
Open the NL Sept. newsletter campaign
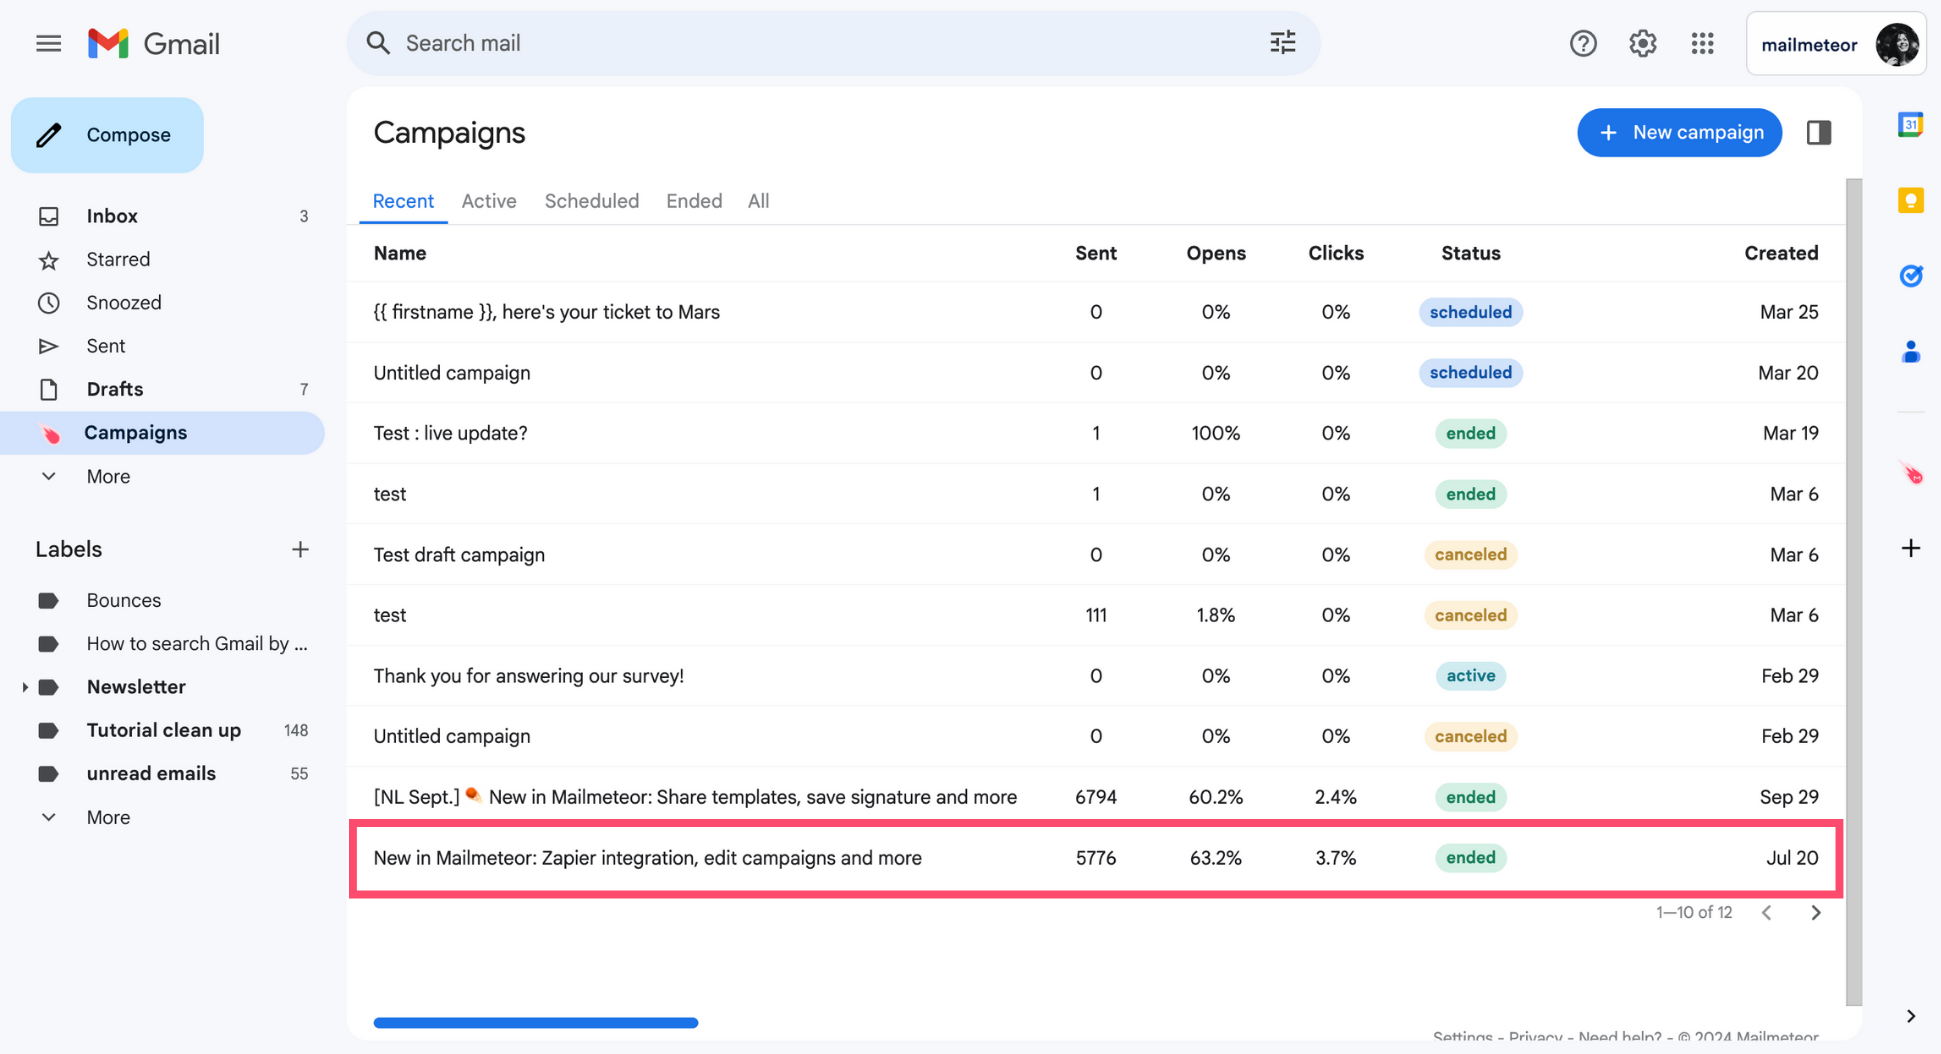pos(1095,797)
